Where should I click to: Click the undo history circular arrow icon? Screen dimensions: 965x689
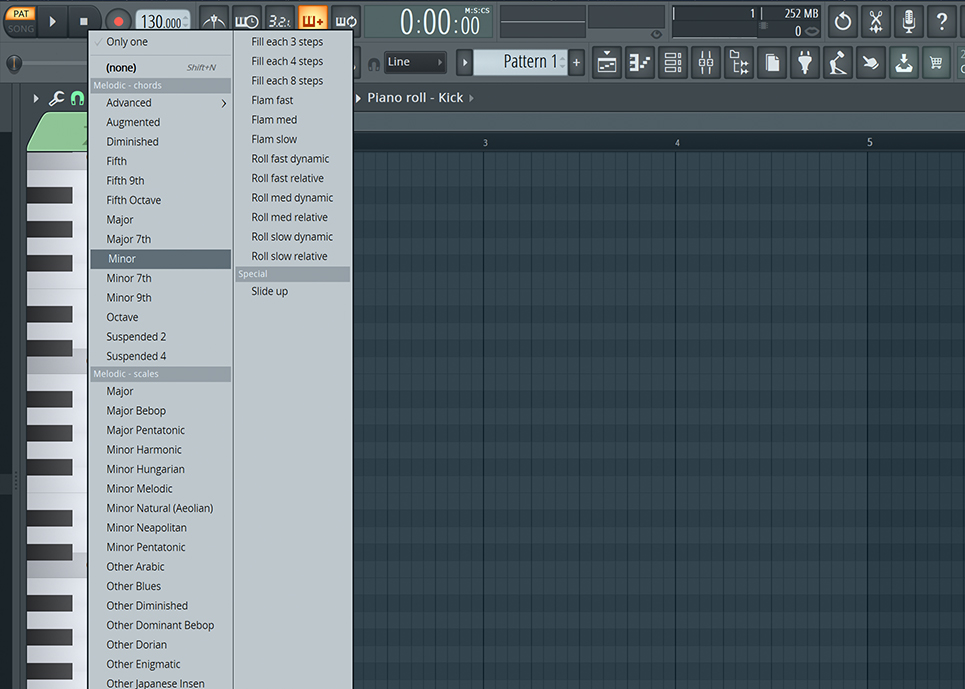[843, 20]
